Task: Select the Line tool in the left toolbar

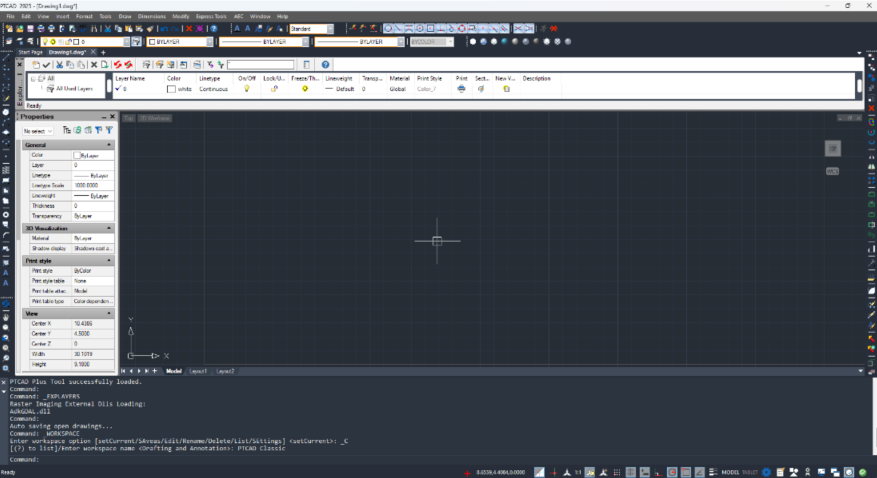Action: 6,57
